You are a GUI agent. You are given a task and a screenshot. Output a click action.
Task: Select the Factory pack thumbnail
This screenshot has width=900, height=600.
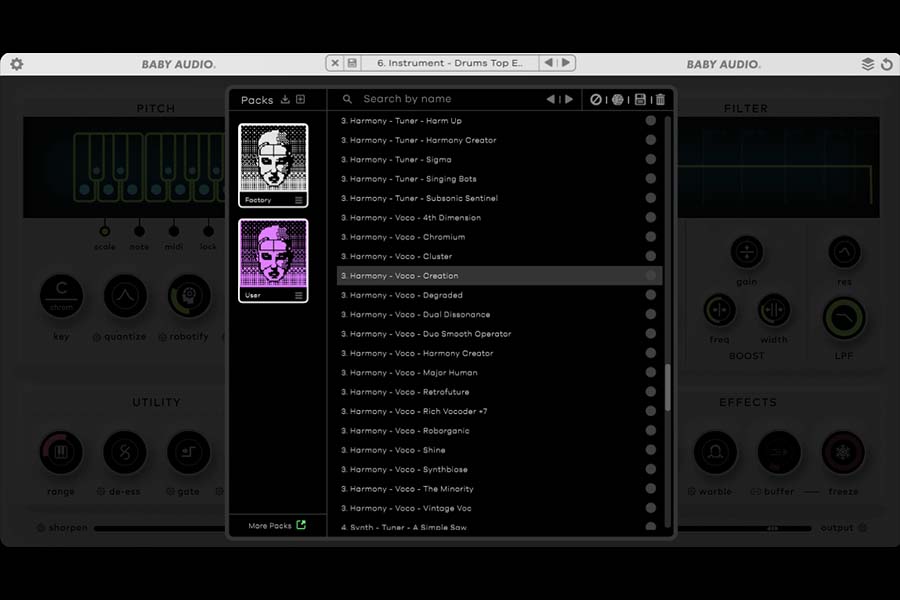[x=273, y=158]
